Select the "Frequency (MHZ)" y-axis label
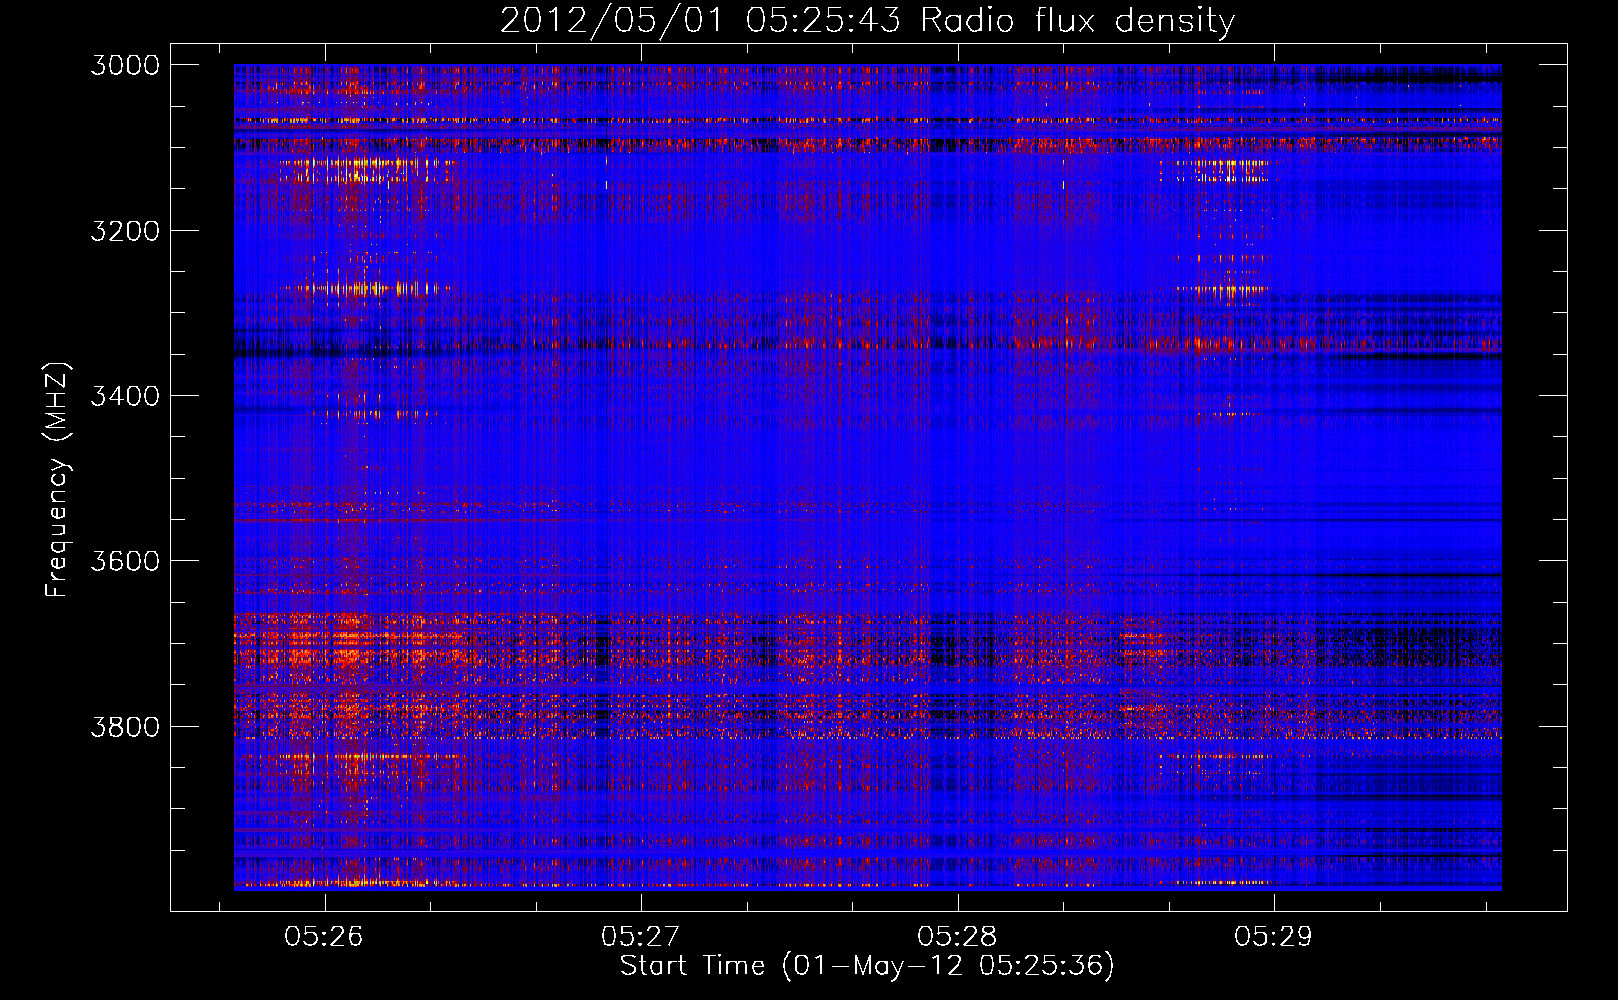This screenshot has height=1000, width=1618. click(57, 480)
